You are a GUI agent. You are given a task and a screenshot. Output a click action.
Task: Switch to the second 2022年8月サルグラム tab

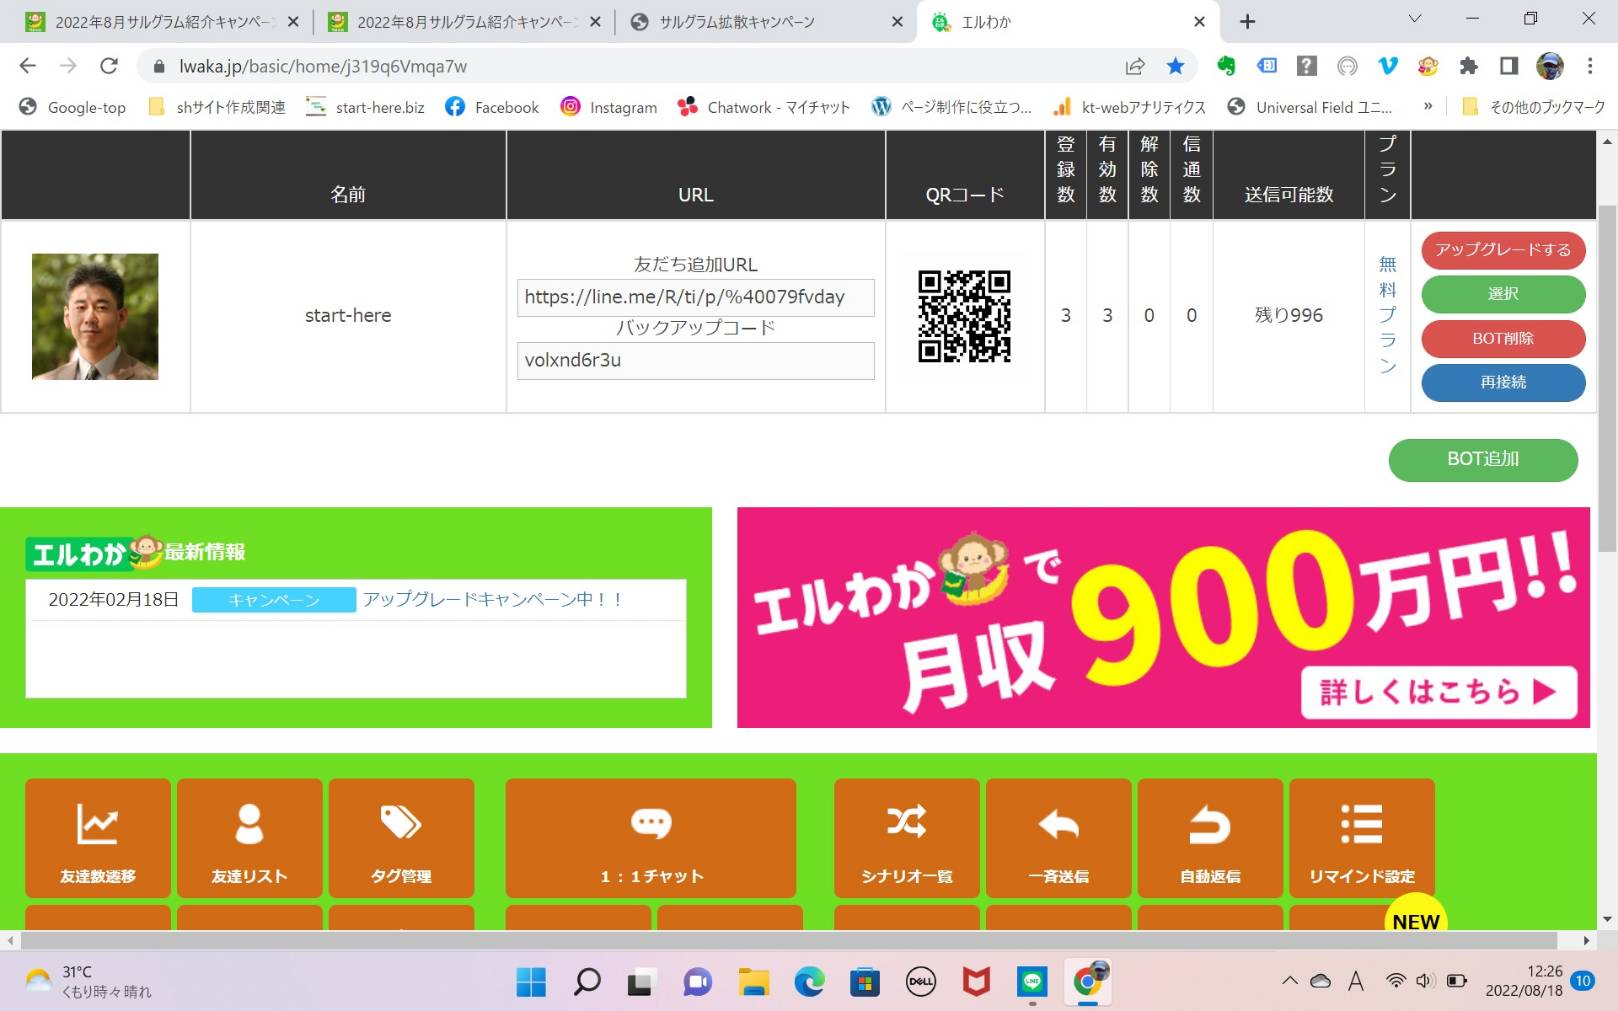click(464, 22)
